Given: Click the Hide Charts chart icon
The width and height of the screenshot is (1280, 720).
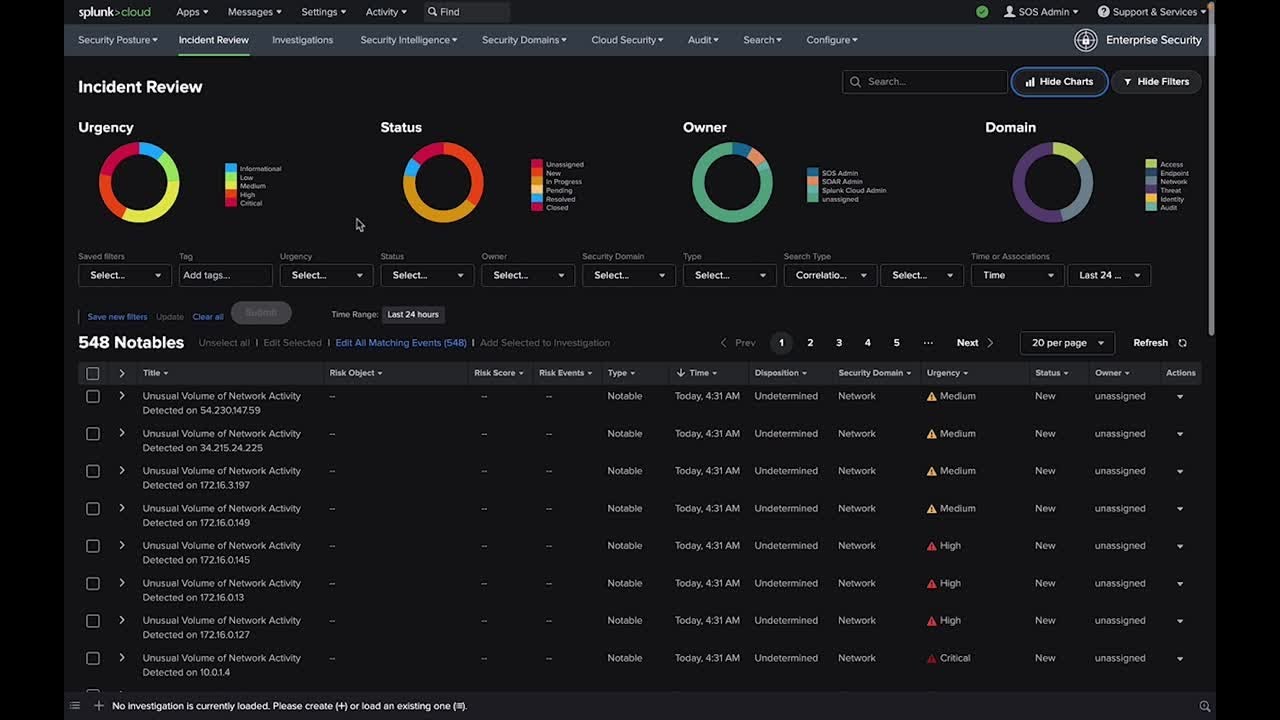Looking at the screenshot, I should click(1030, 82).
